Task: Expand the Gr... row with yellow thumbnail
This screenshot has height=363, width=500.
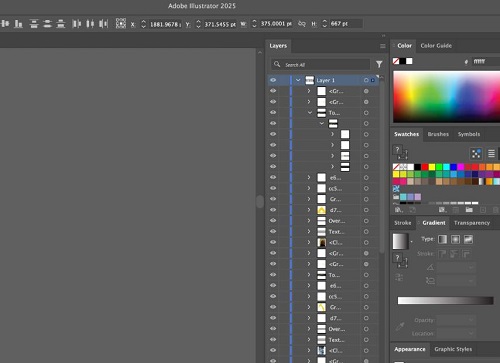Action: tap(309, 307)
